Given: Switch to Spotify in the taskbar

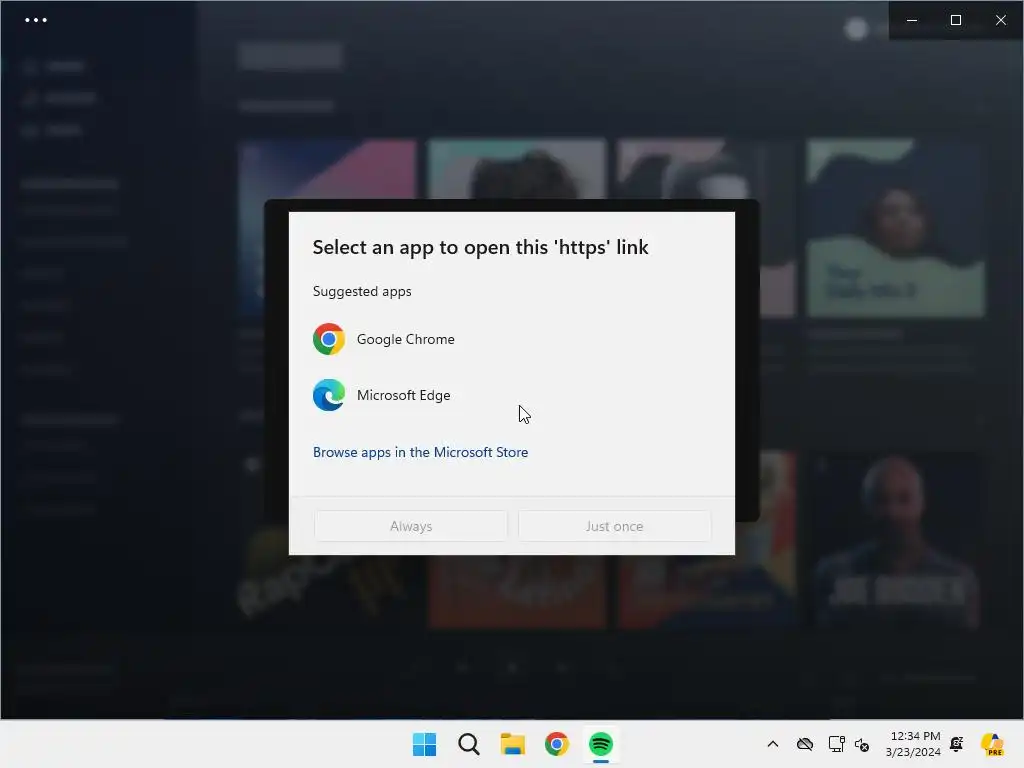Looking at the screenshot, I should coord(601,744).
